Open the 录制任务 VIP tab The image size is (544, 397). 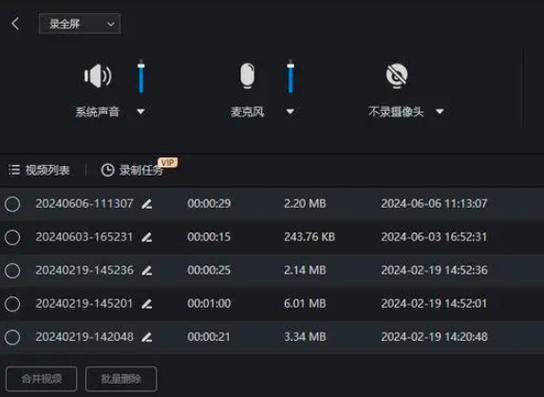pos(139,169)
